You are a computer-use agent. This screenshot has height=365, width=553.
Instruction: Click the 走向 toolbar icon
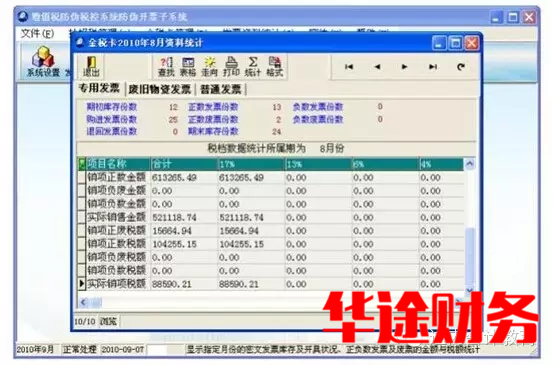click(x=209, y=67)
